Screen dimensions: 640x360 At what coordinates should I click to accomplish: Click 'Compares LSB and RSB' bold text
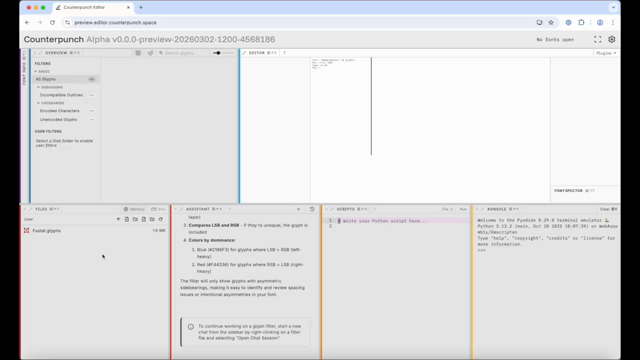(x=214, y=225)
